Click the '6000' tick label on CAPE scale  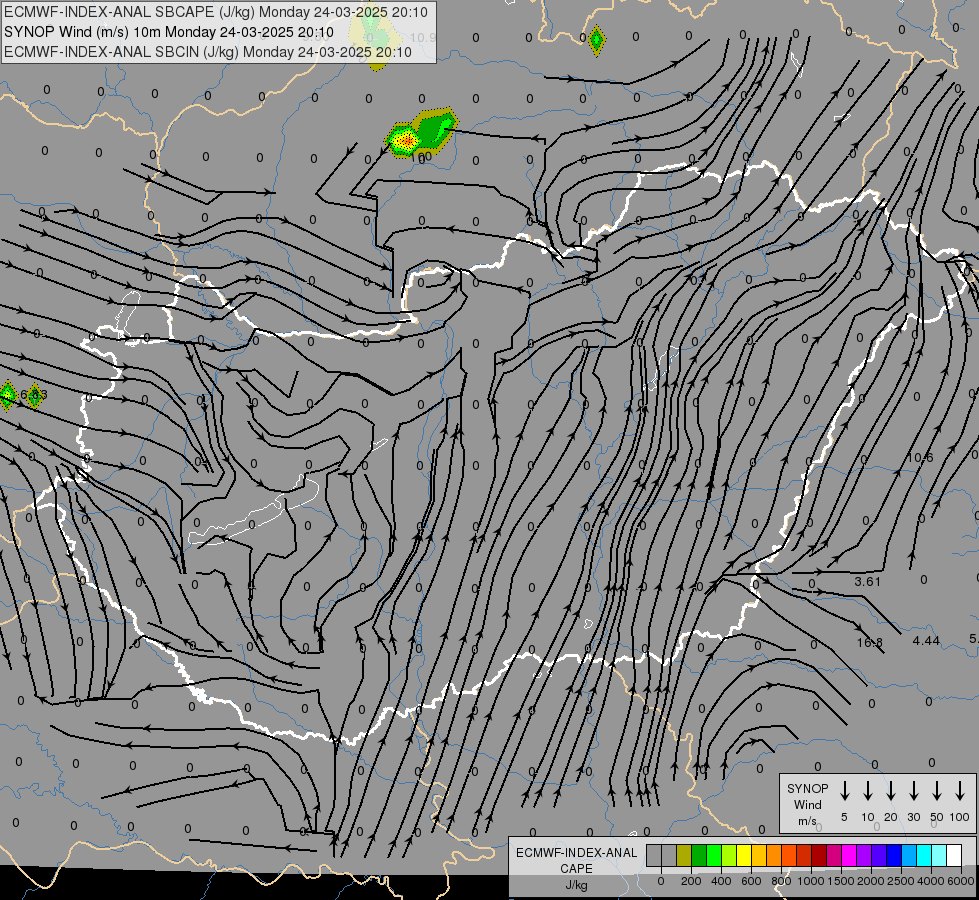(961, 881)
